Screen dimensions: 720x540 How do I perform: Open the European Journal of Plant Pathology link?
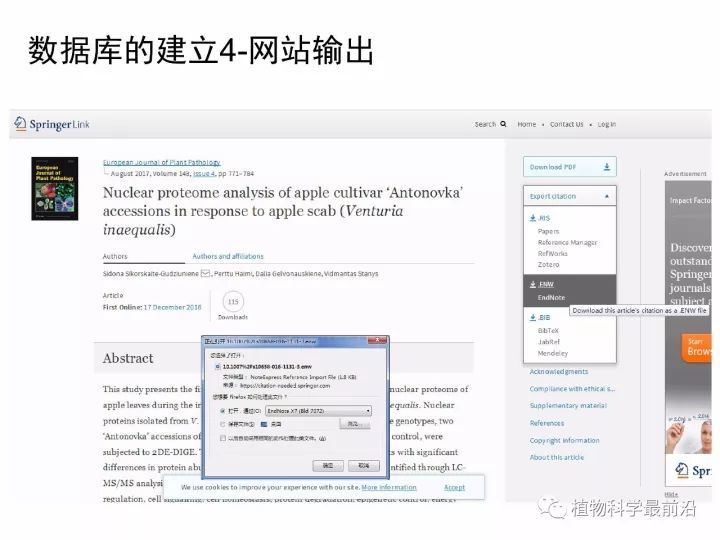click(163, 162)
